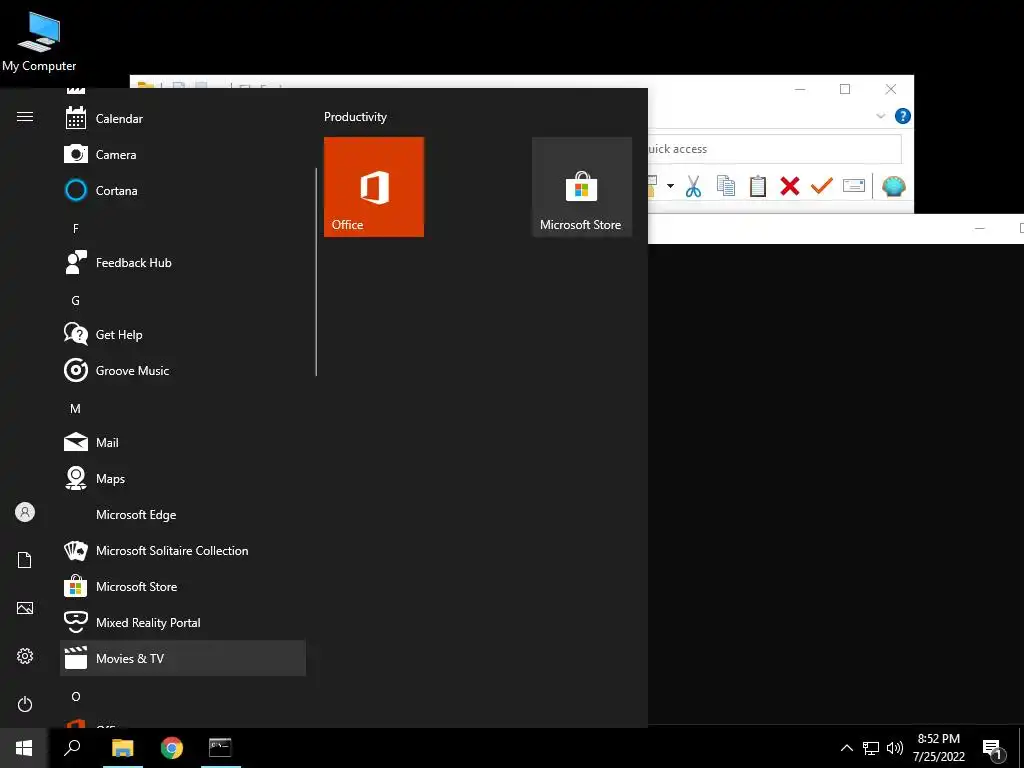Image resolution: width=1024 pixels, height=768 pixels.
Task: Expand the File Explorer ribbon chevron
Action: point(880,116)
